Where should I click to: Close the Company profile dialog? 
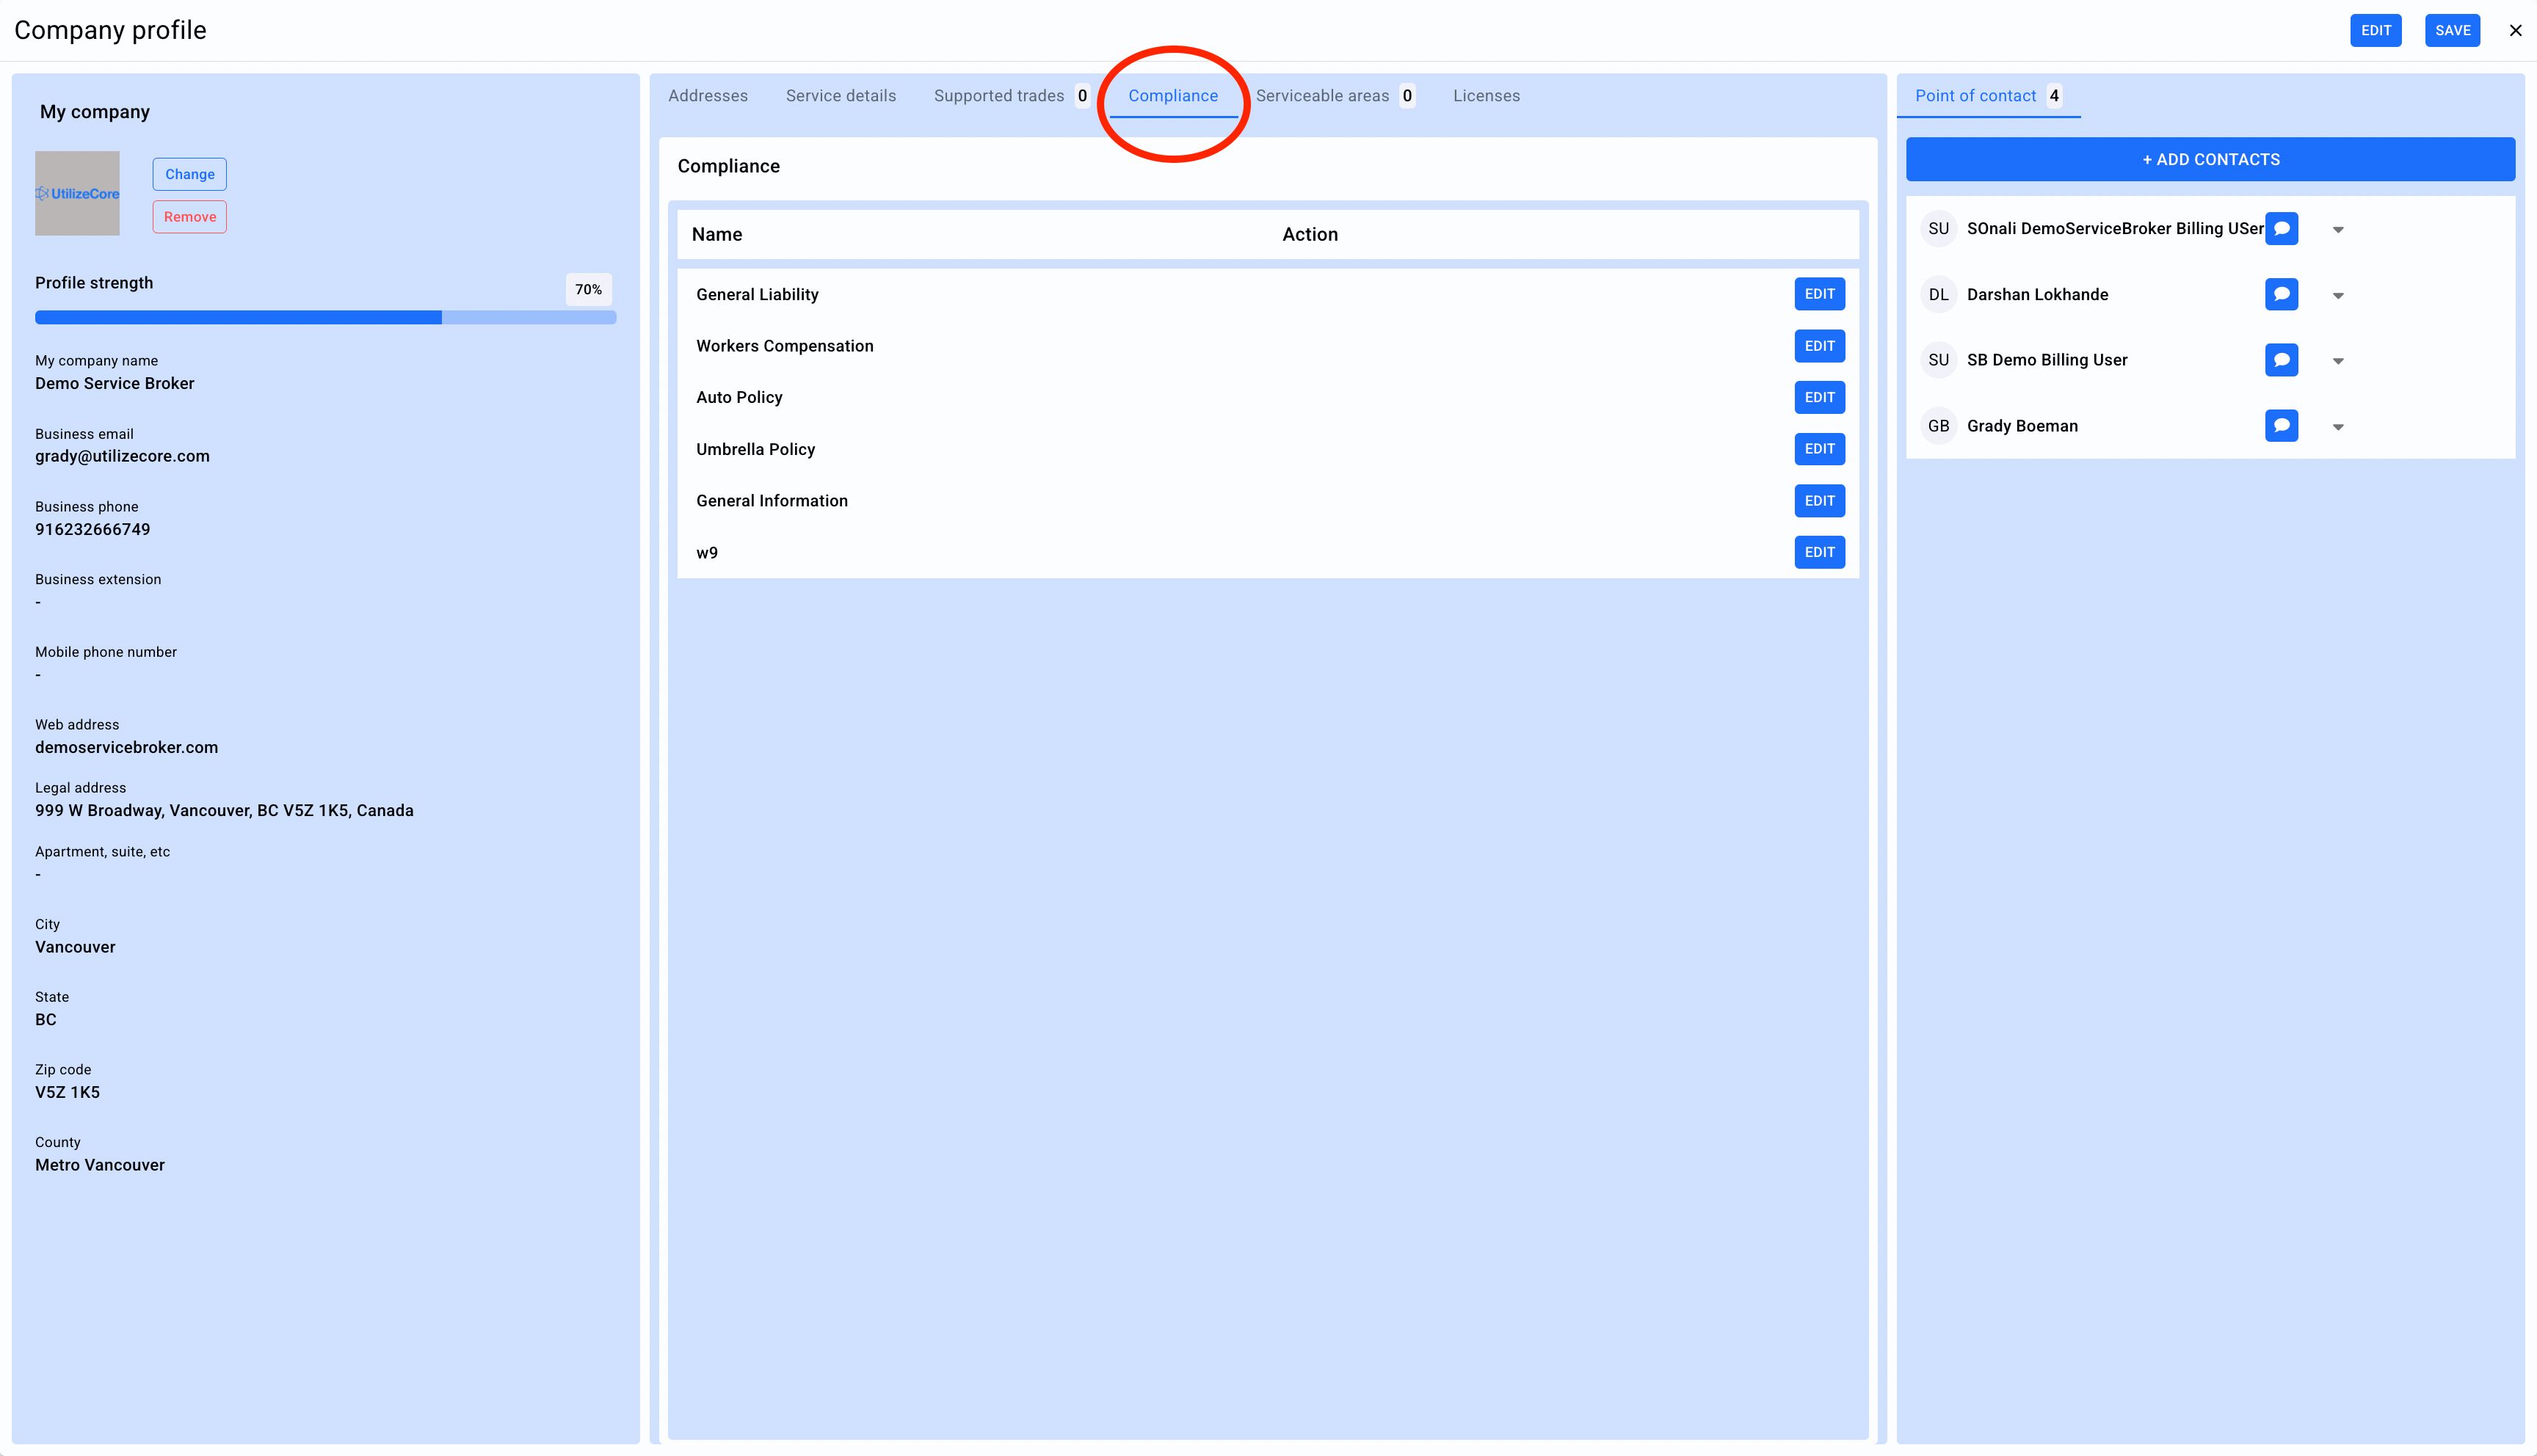2515,30
